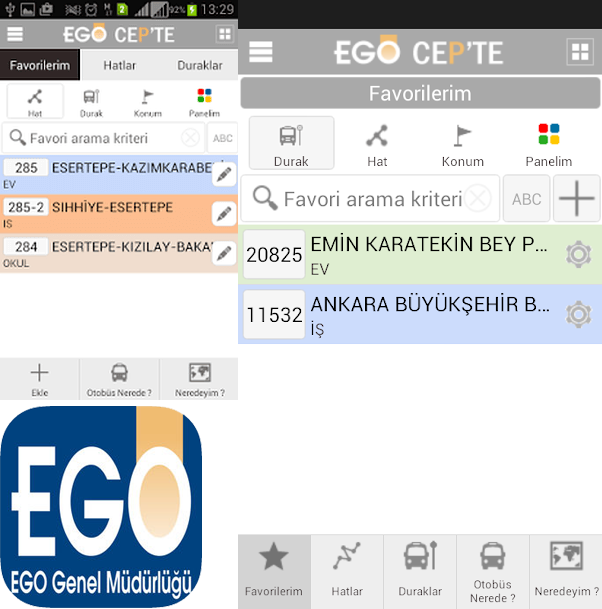Switch to Duraklar tab in left screen
The width and height of the screenshot is (602, 609).
point(200,65)
